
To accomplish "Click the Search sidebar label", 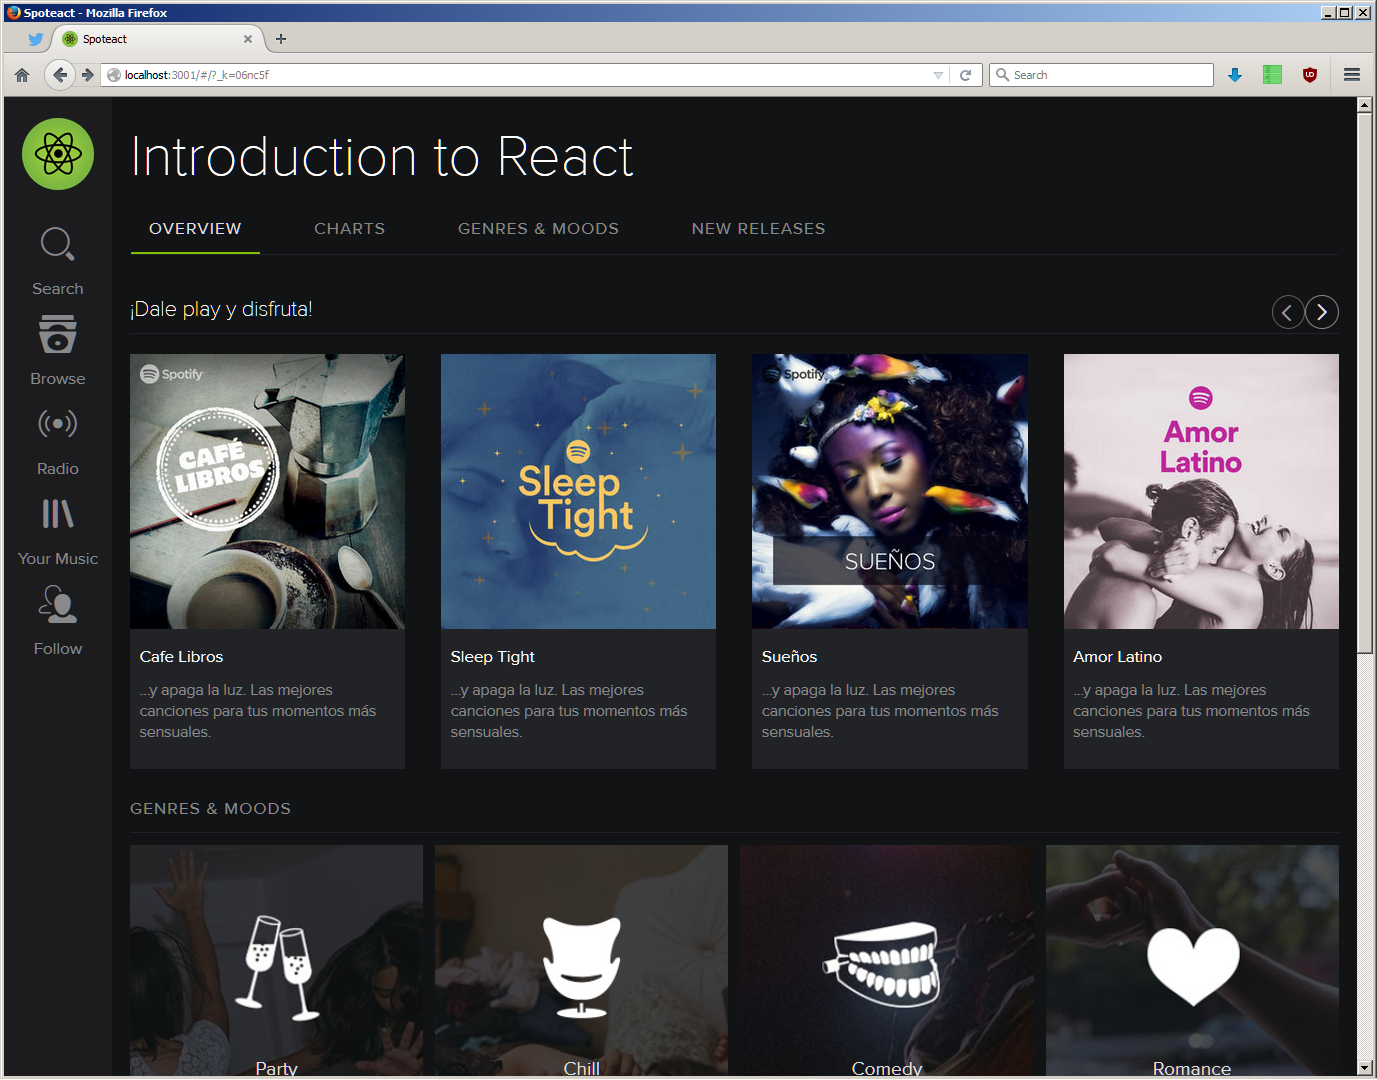I will coord(58,289).
